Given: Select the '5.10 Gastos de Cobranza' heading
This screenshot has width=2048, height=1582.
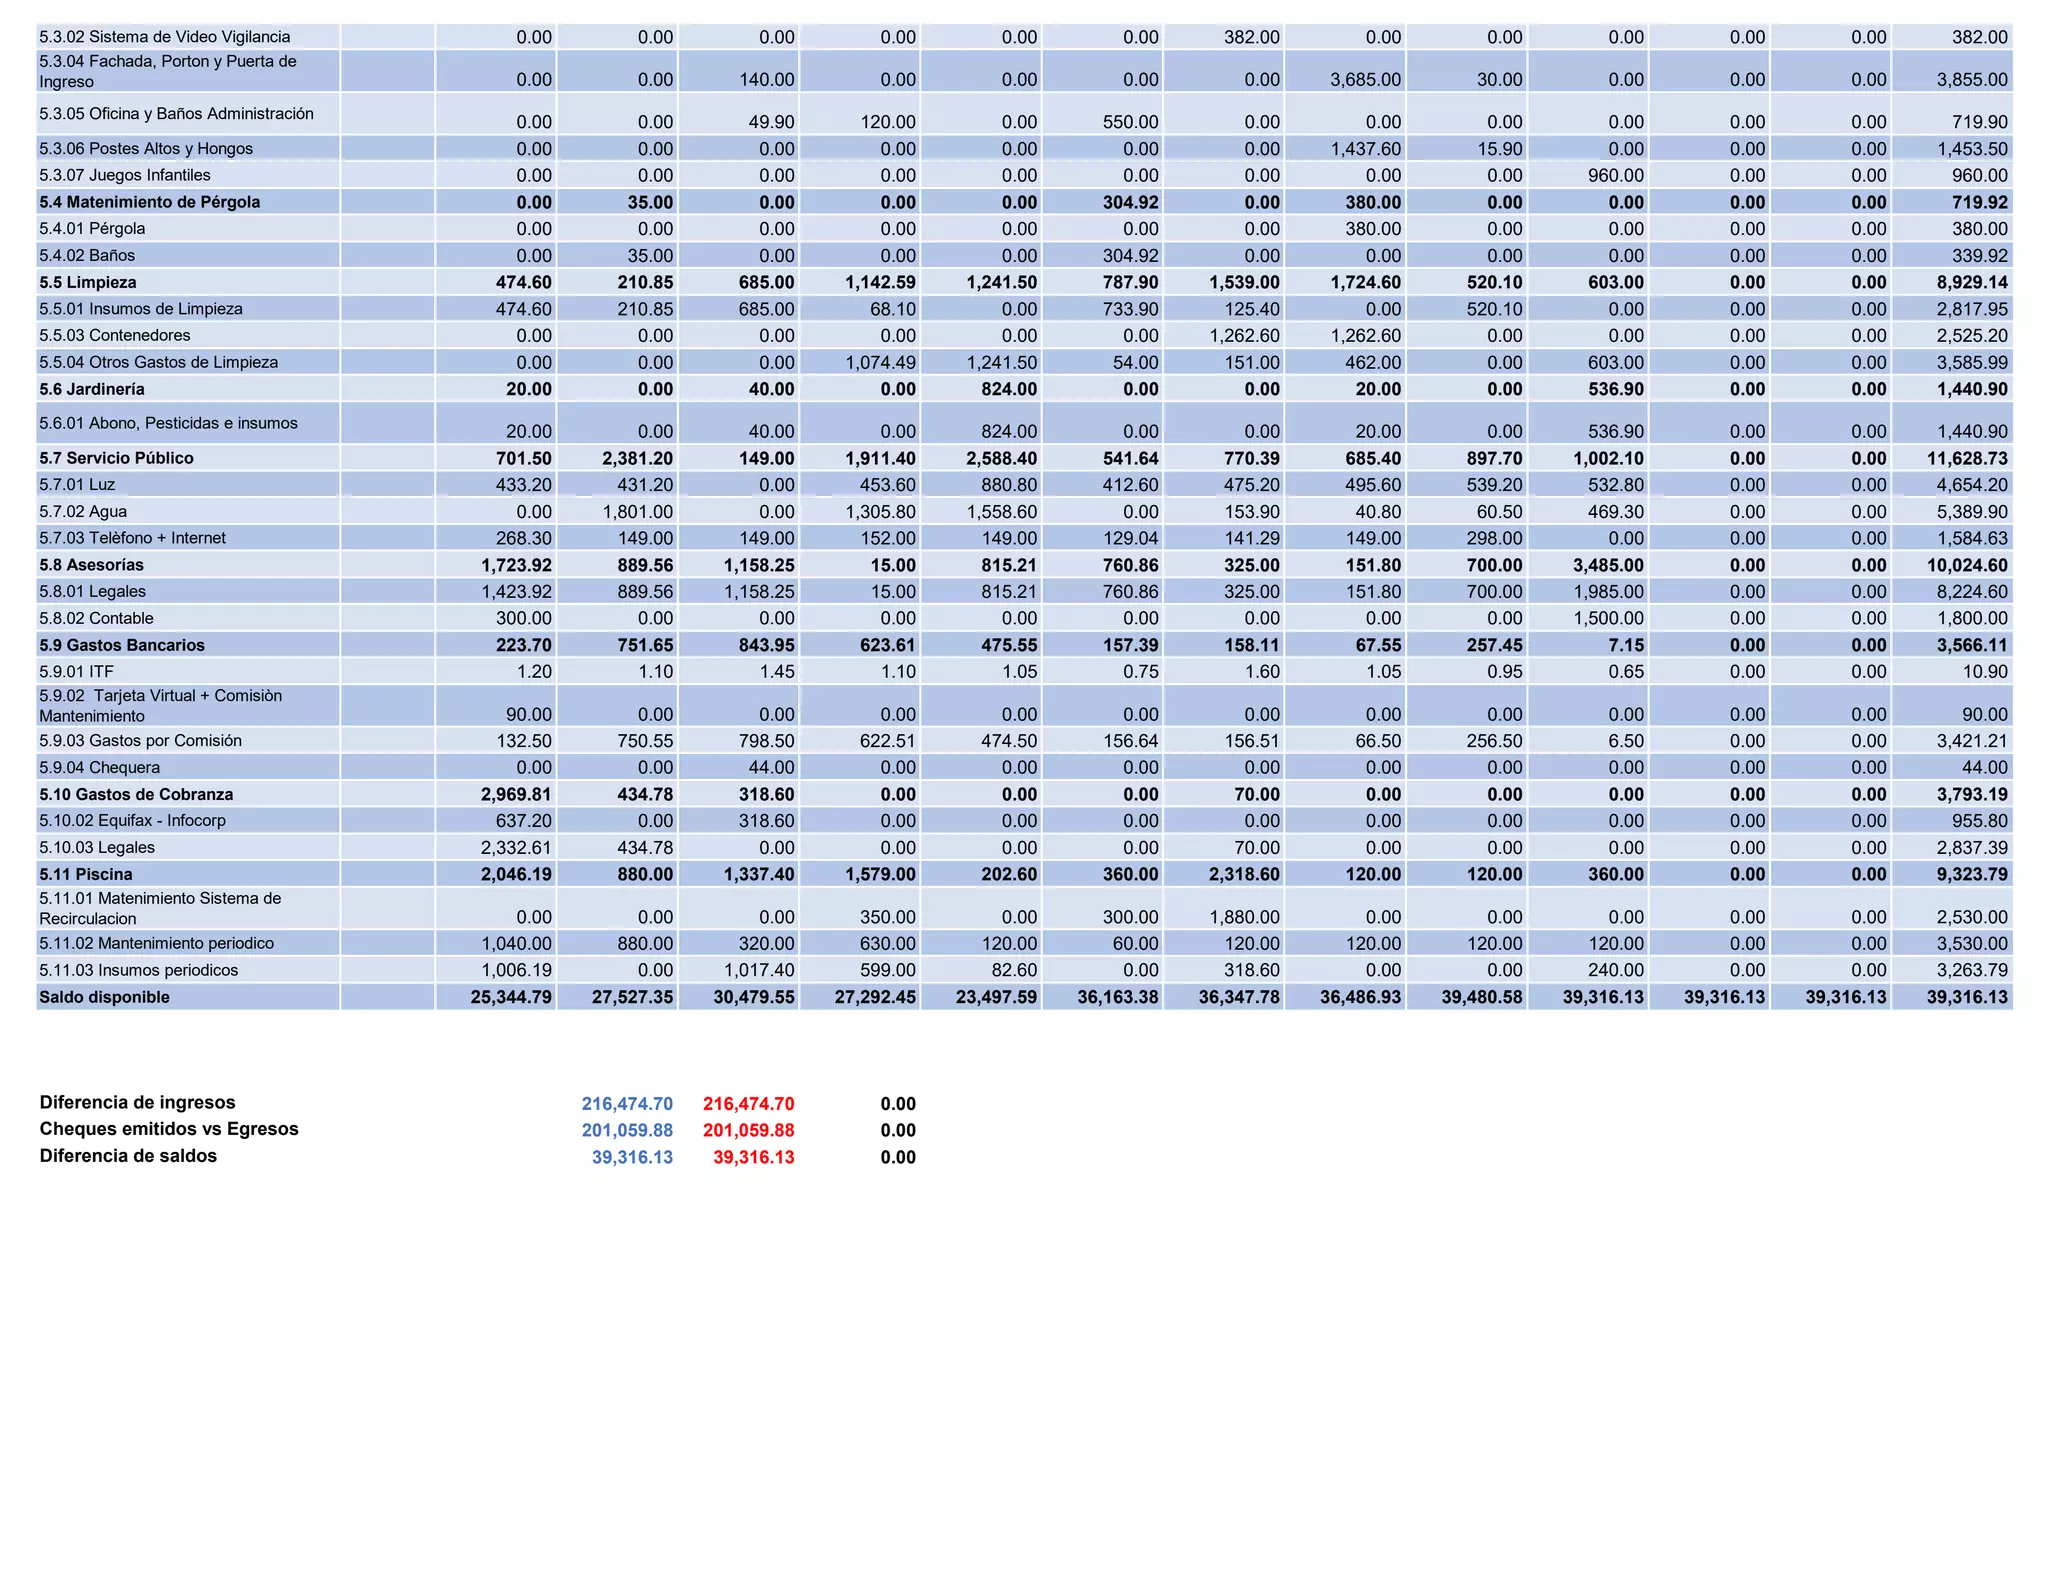Looking at the screenshot, I should point(136,795).
